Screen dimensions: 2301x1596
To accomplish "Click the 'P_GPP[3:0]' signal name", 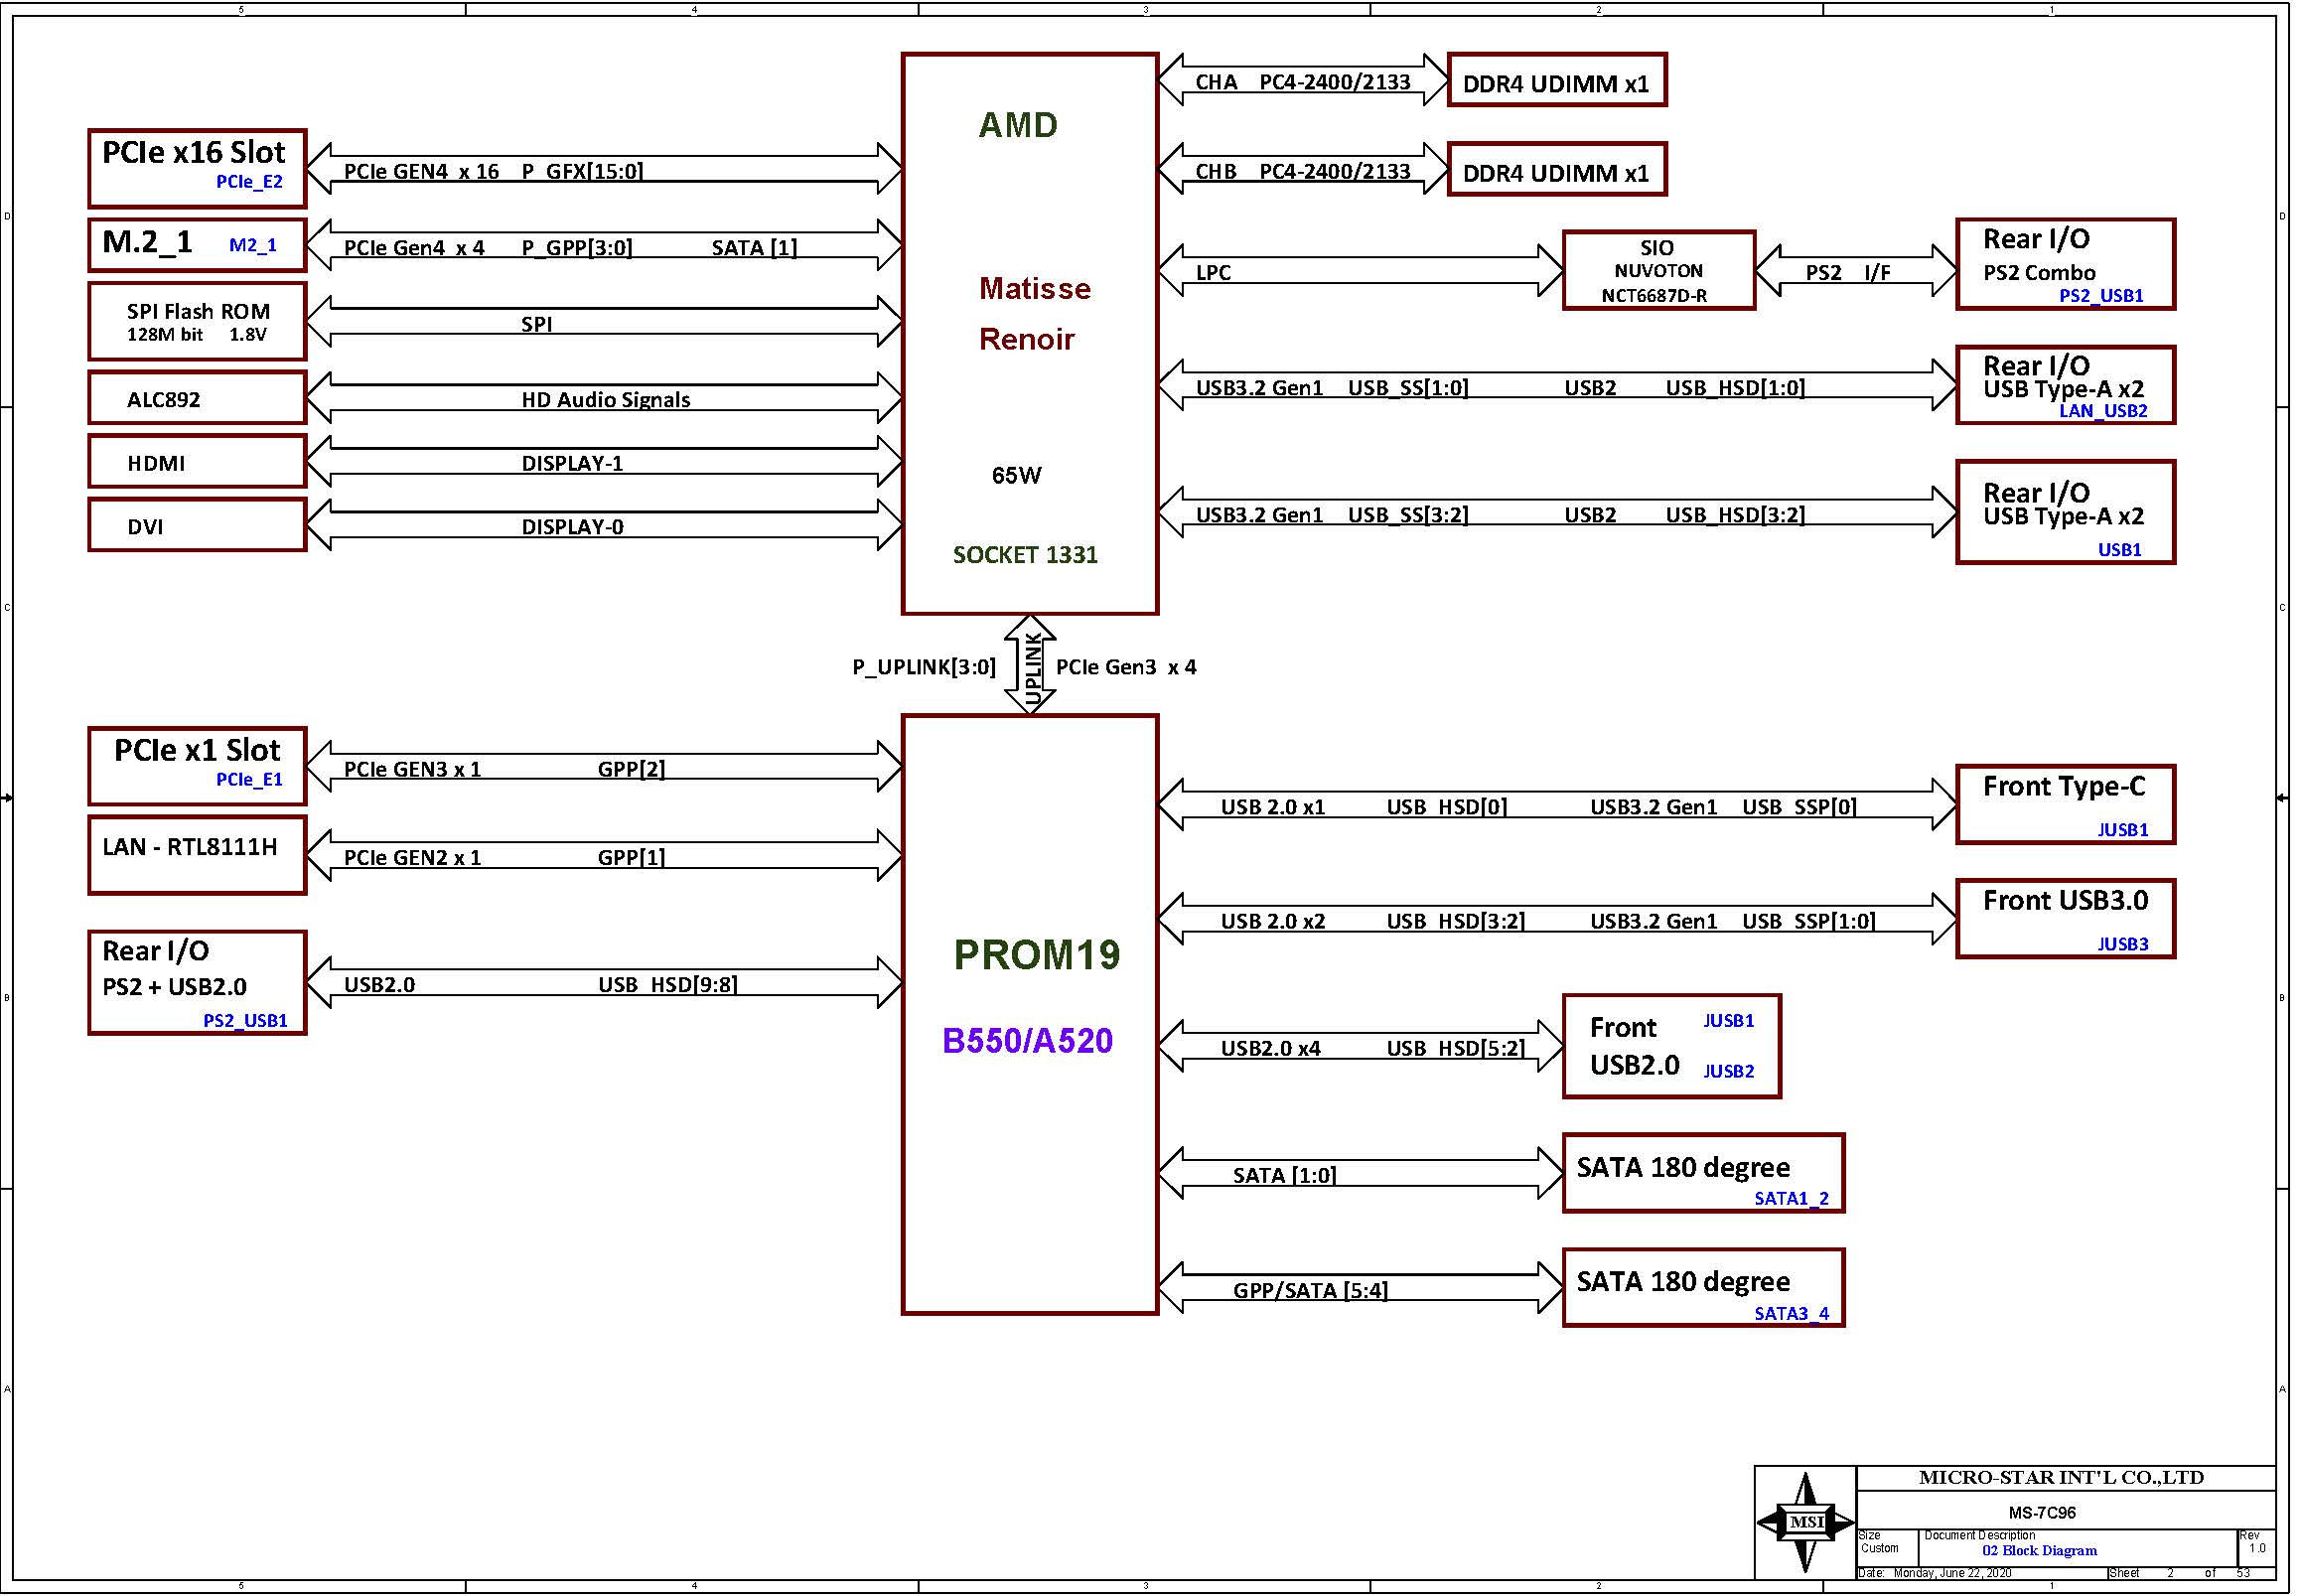I will pos(577,248).
